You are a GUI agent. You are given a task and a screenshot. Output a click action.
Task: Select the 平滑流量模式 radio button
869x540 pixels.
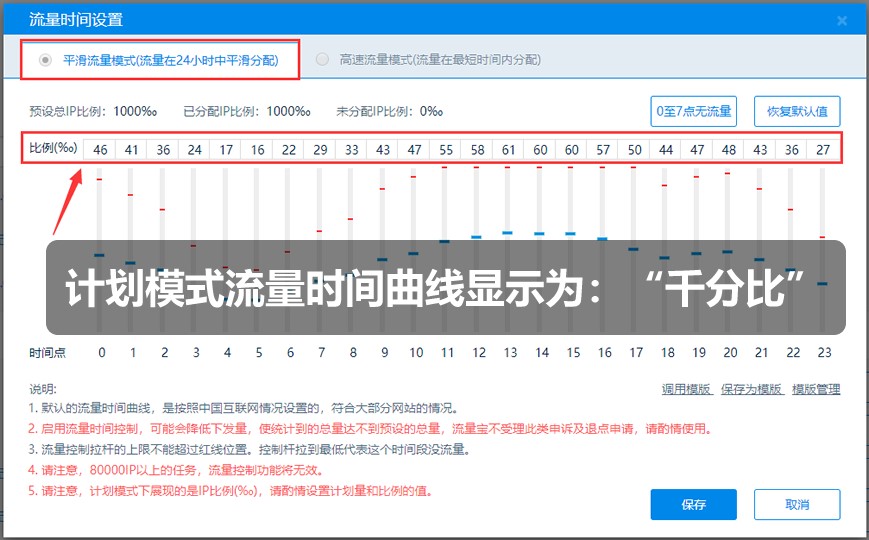(x=45, y=60)
